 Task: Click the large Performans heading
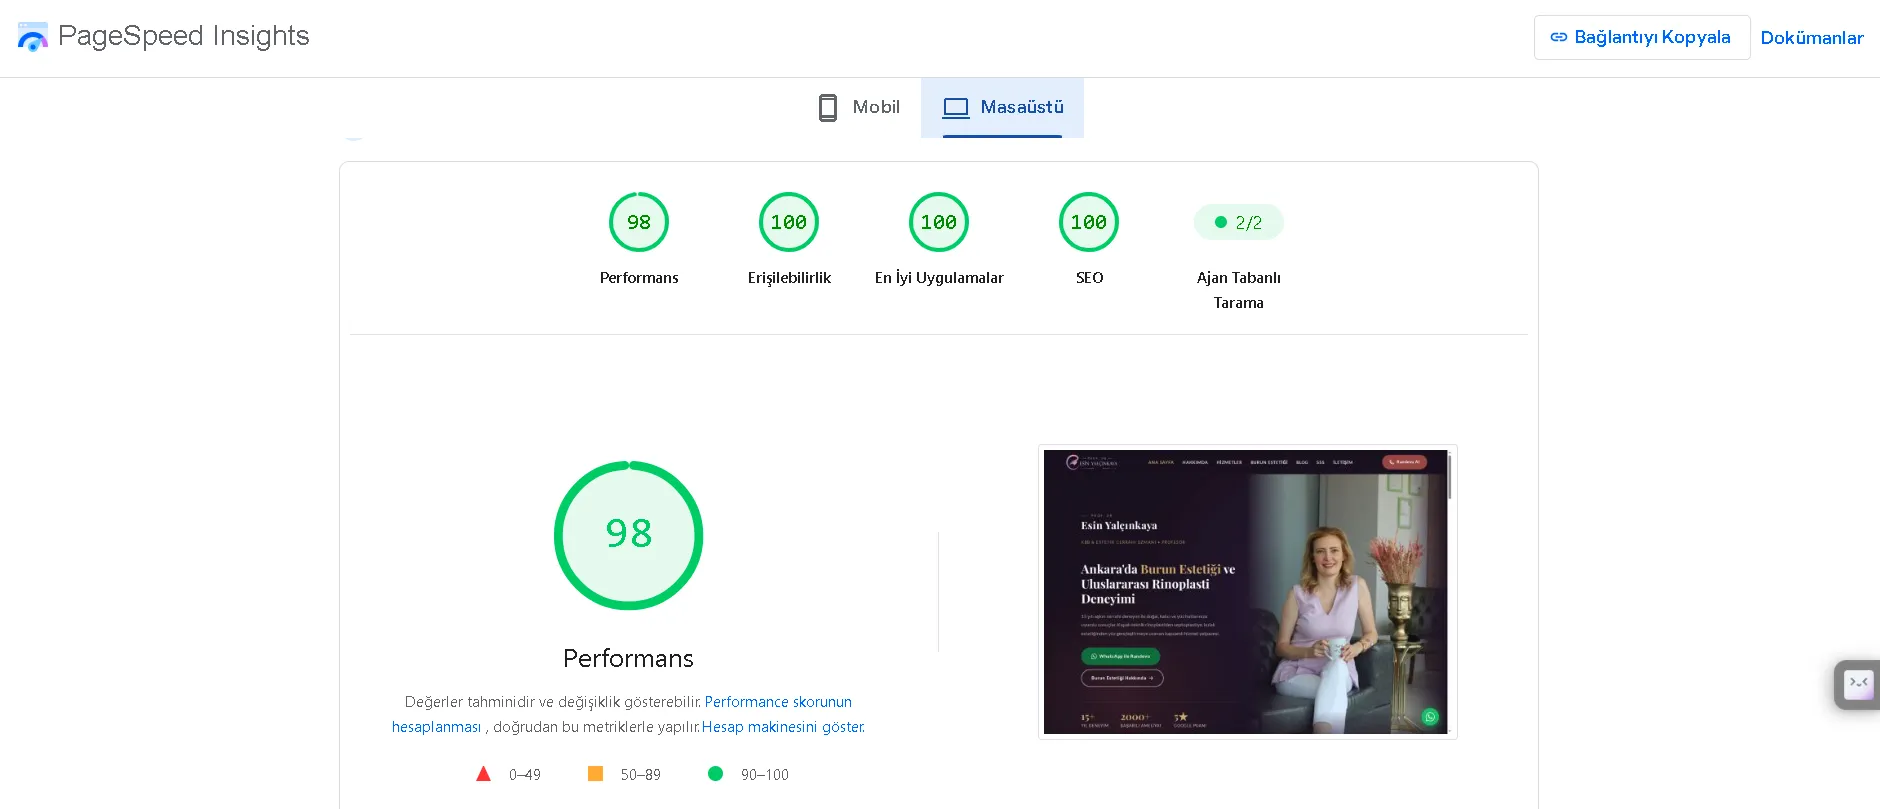[x=628, y=658]
